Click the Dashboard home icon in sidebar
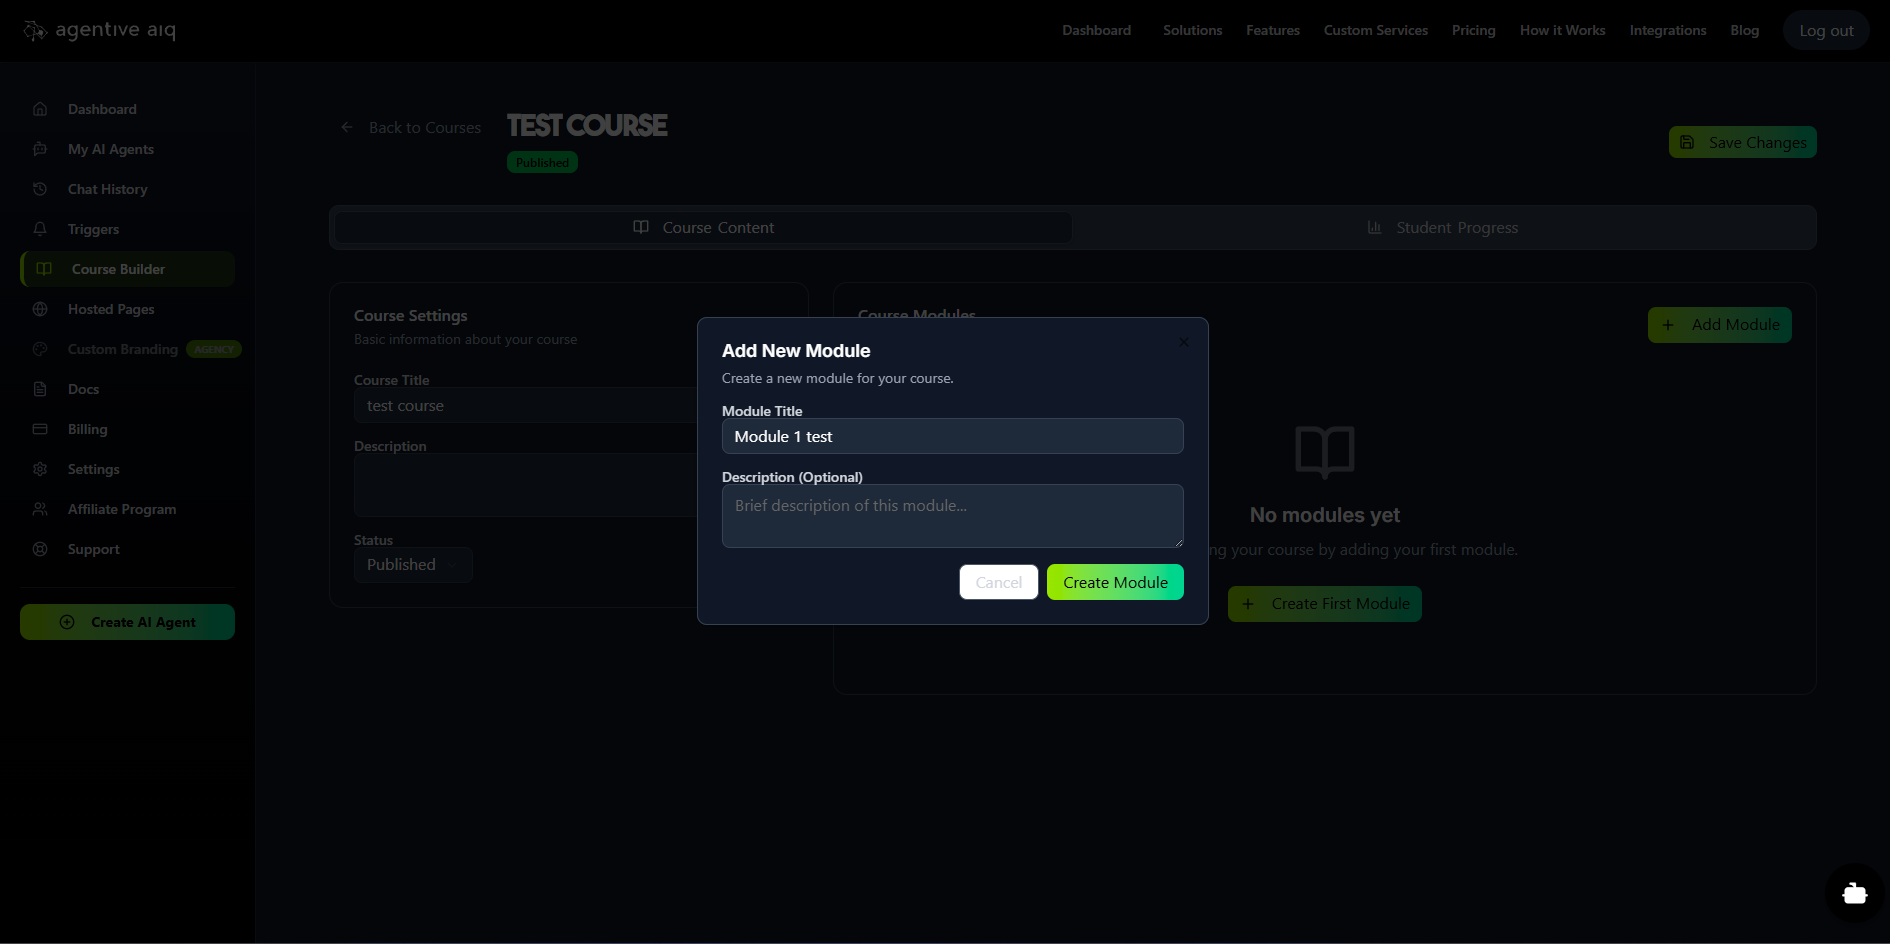The height and width of the screenshot is (944, 1890). (40, 109)
